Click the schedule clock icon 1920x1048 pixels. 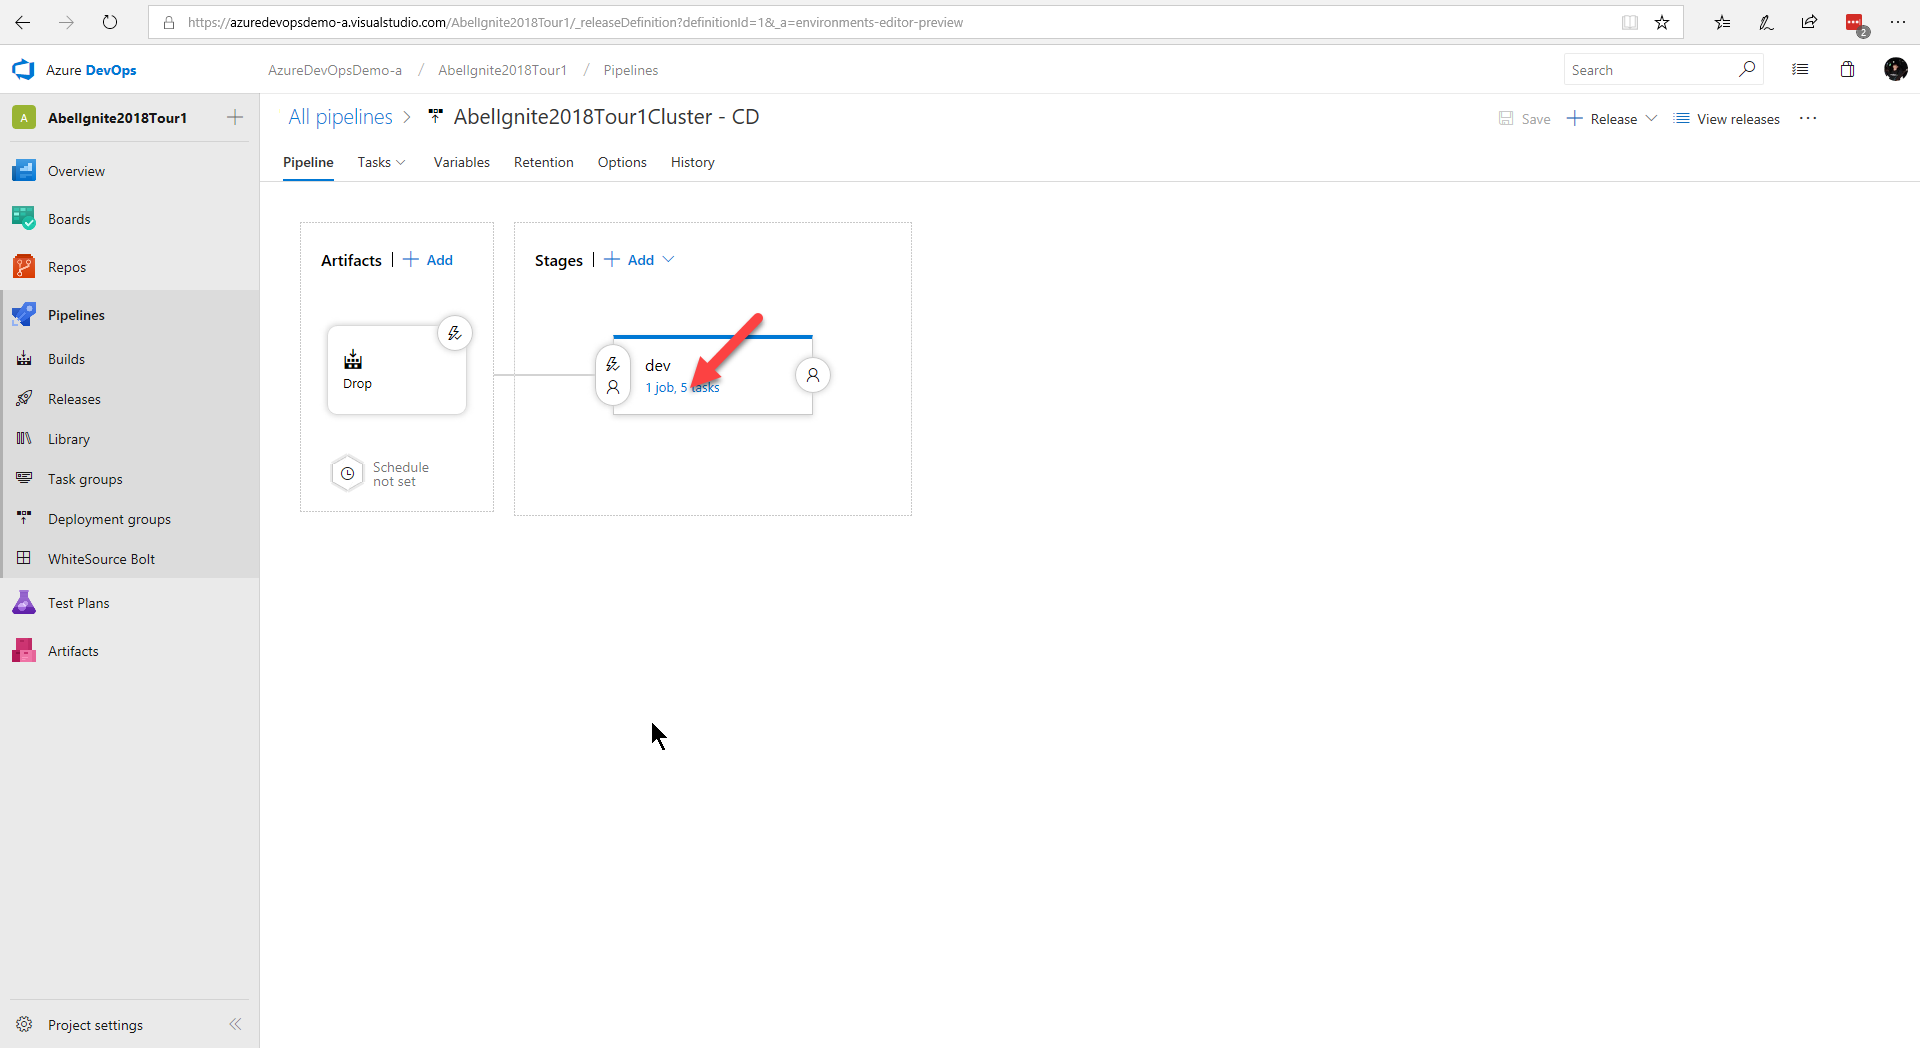pos(347,474)
